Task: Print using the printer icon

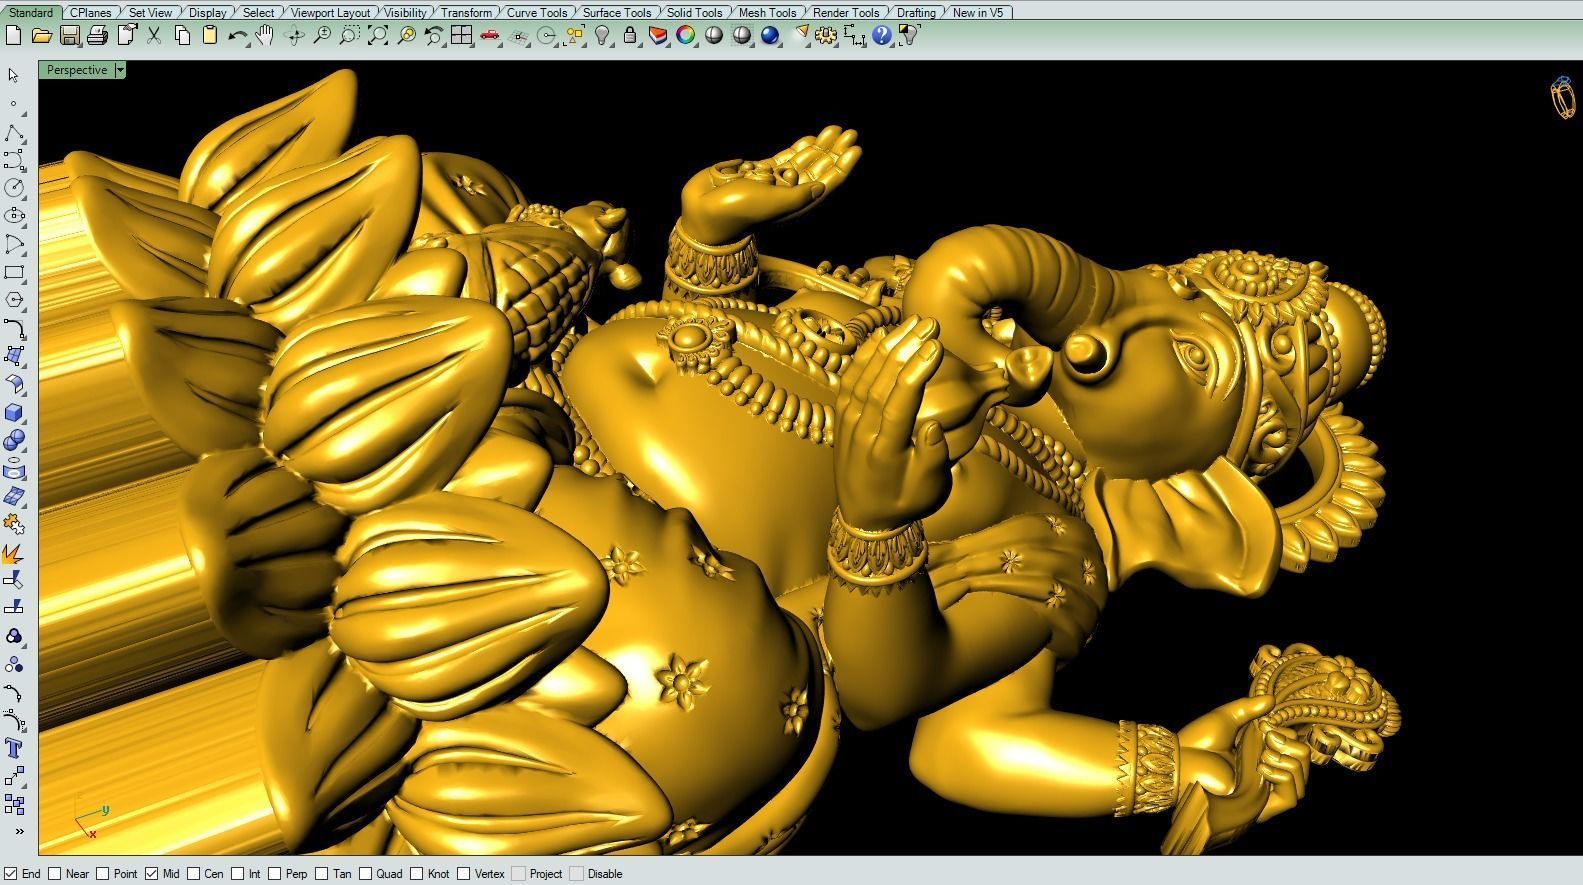Action: 97,36
